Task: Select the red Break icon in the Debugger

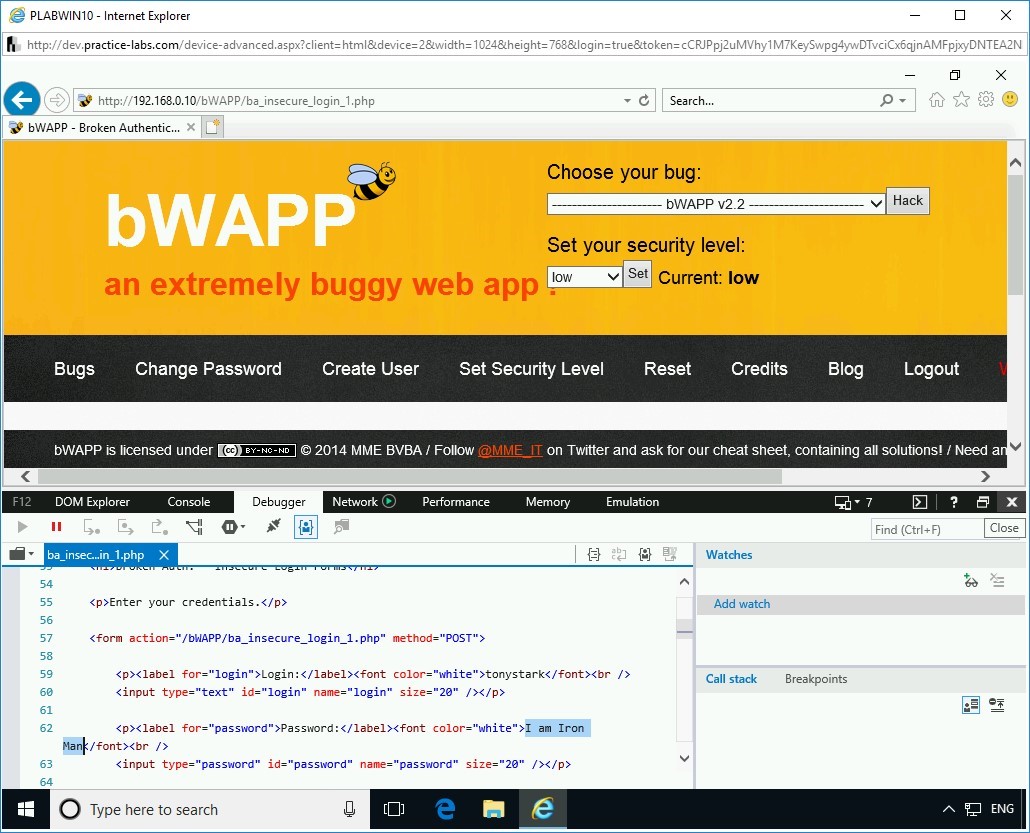Action: [57, 527]
